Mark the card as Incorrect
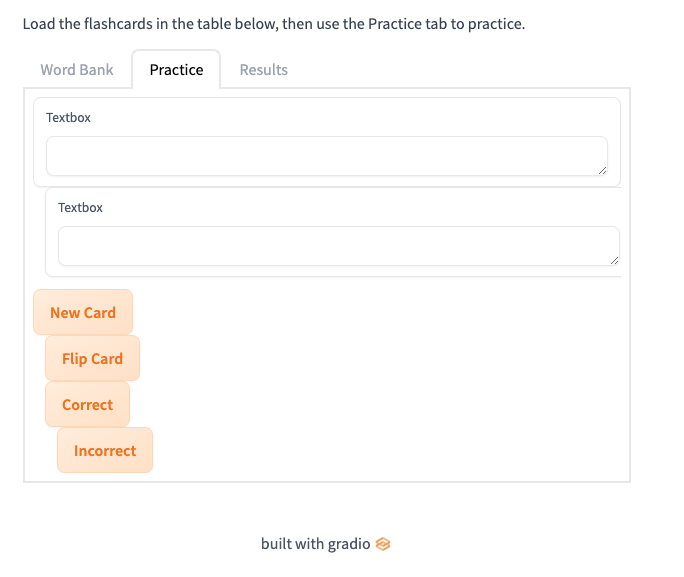This screenshot has width=684, height=577. point(105,450)
